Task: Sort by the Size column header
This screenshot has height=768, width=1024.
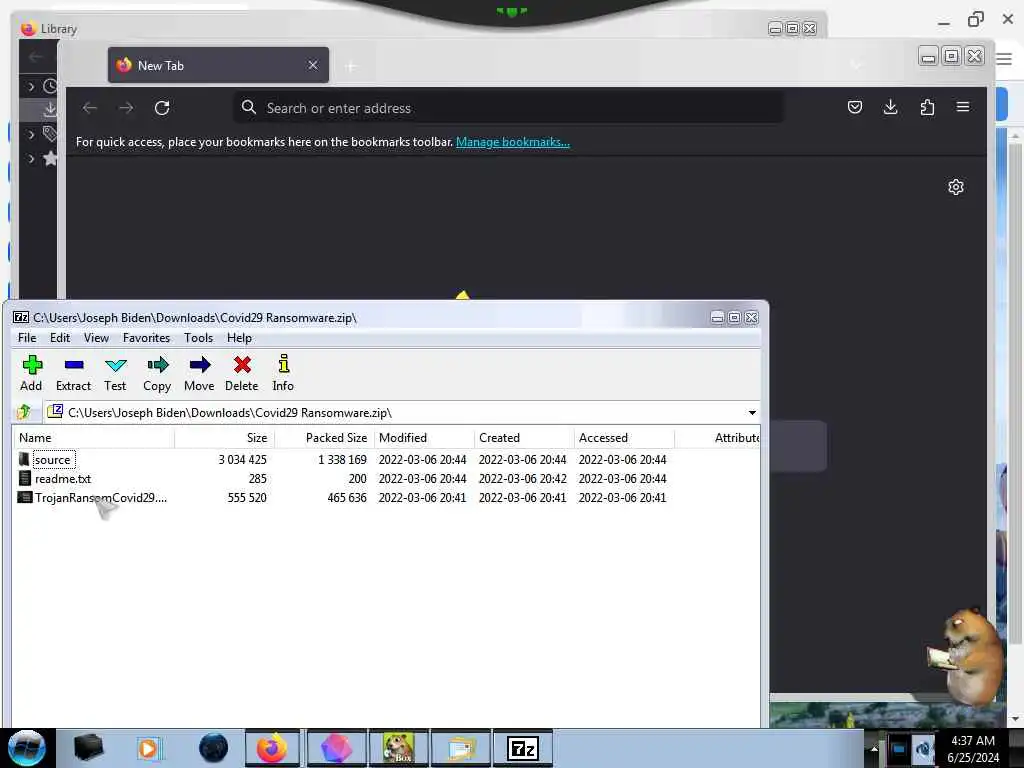Action: click(x=225, y=438)
